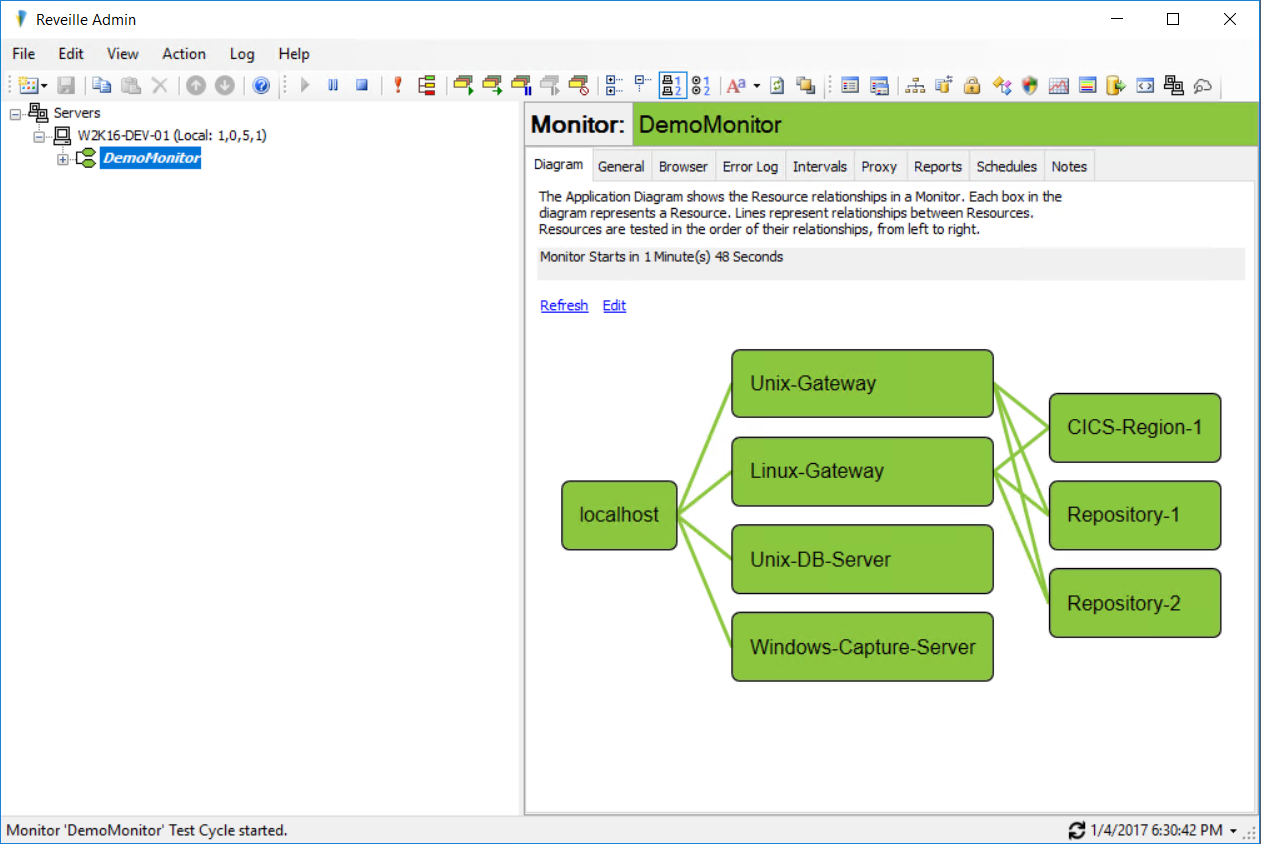This screenshot has height=844, width=1261.
Task: Click the shield security toolbar icon
Action: point(1029,86)
